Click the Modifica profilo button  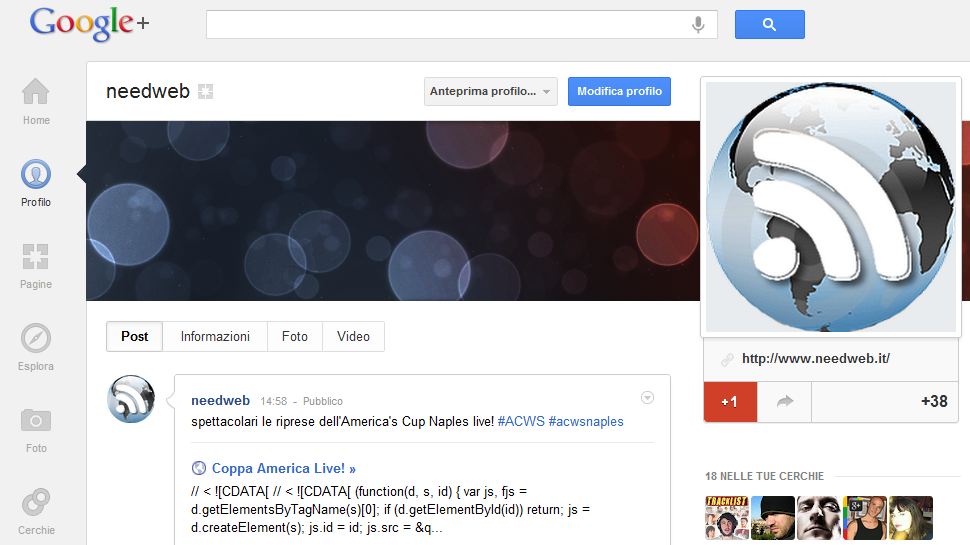coord(619,91)
